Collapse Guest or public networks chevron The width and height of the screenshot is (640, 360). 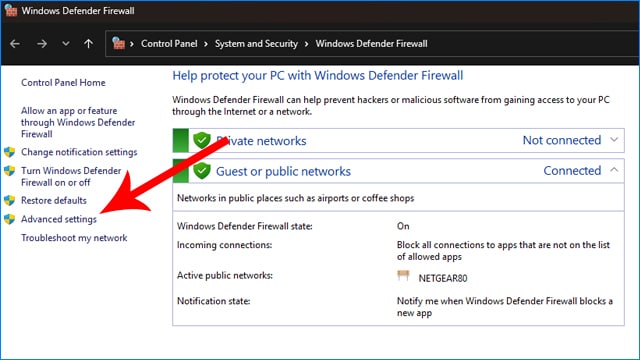614,170
